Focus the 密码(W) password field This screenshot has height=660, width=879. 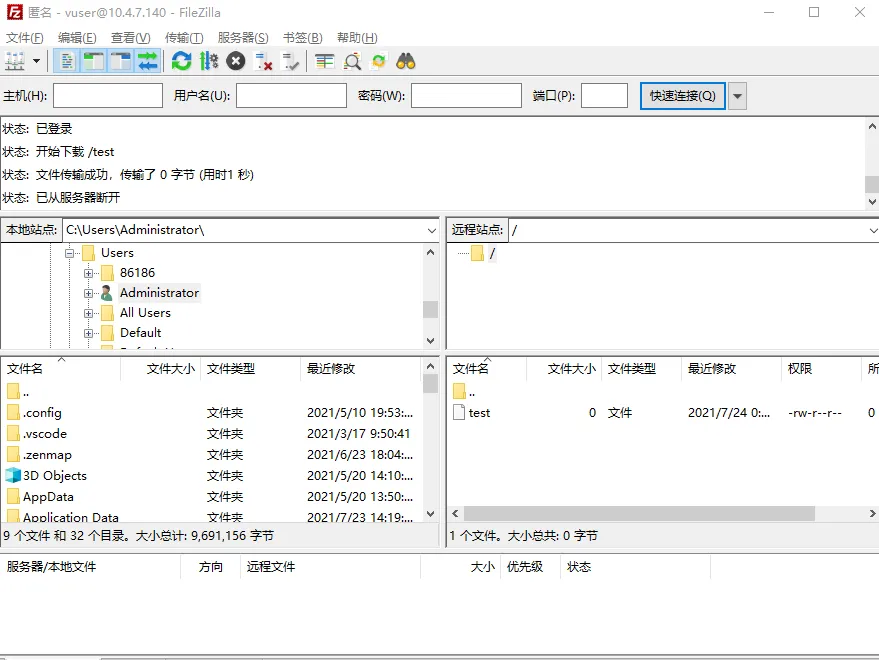tap(466, 95)
